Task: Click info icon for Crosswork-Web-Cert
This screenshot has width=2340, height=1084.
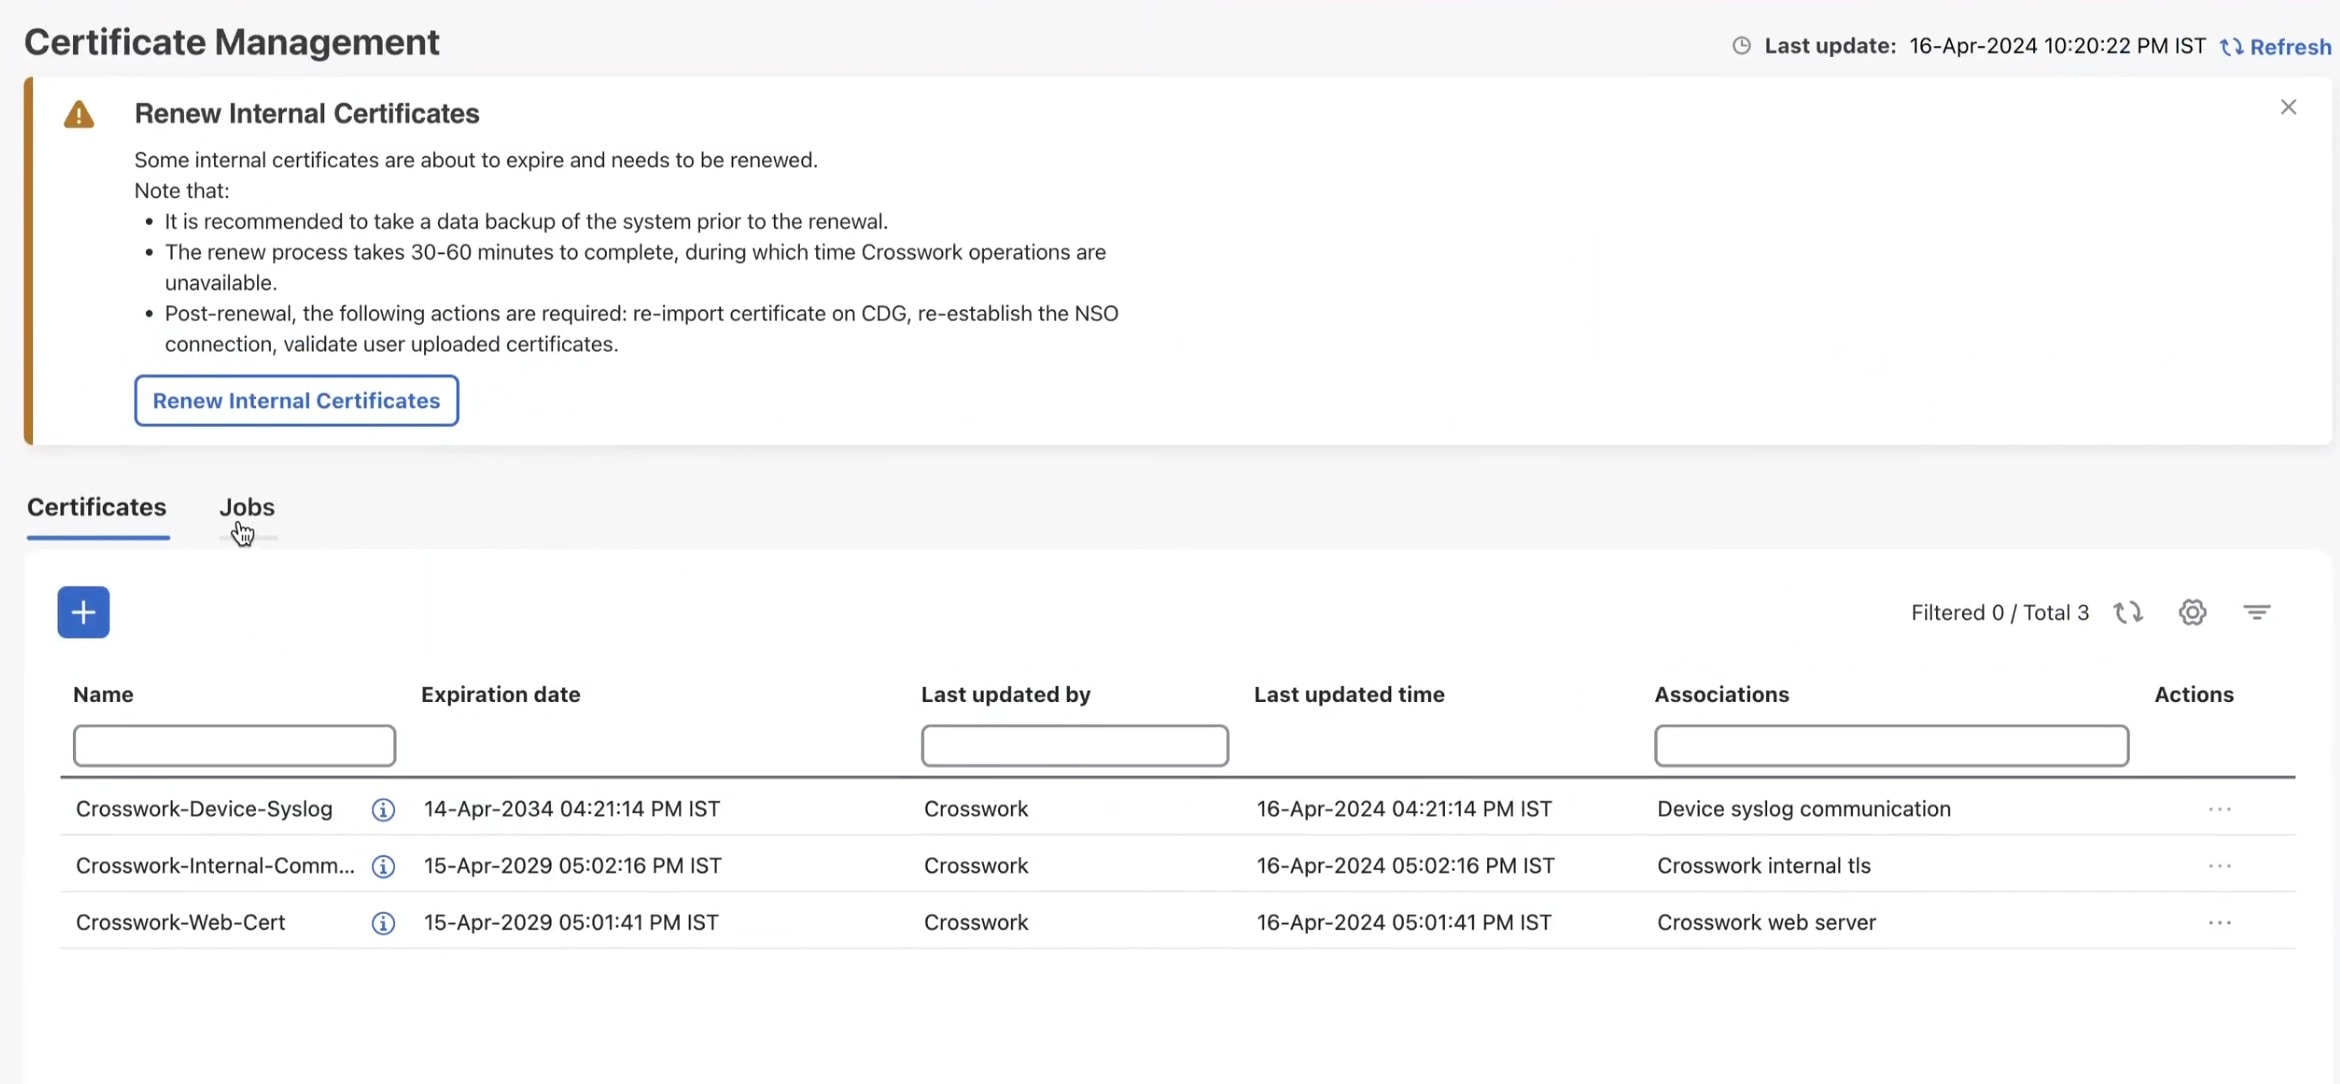Action: pos(383,923)
